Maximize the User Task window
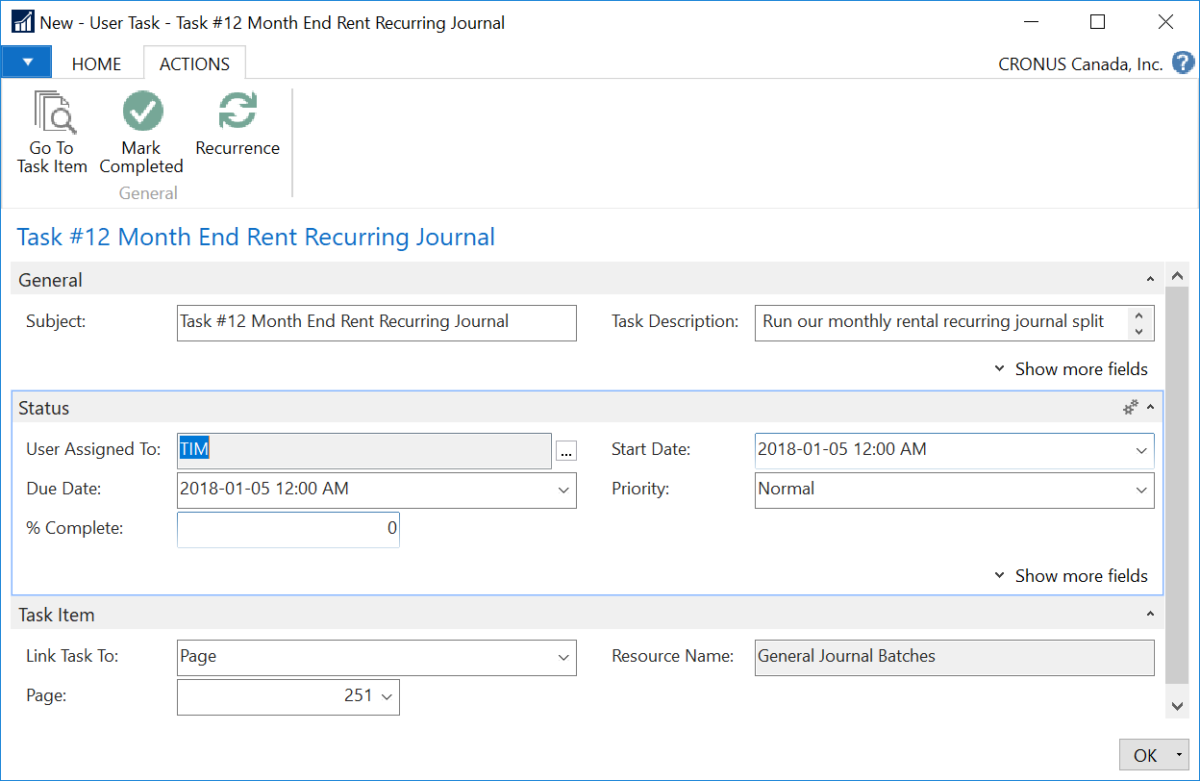The width and height of the screenshot is (1200, 781). pyautogui.click(x=1097, y=22)
